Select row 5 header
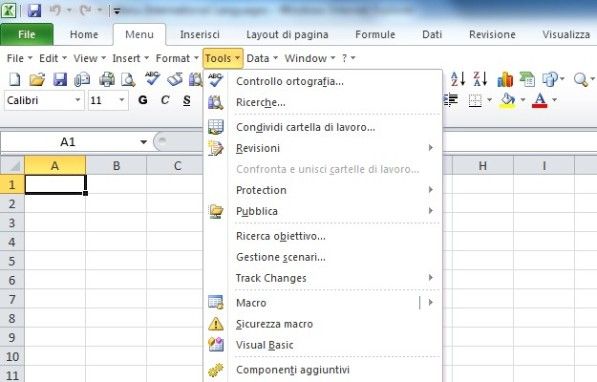597x382 pixels. click(x=12, y=261)
